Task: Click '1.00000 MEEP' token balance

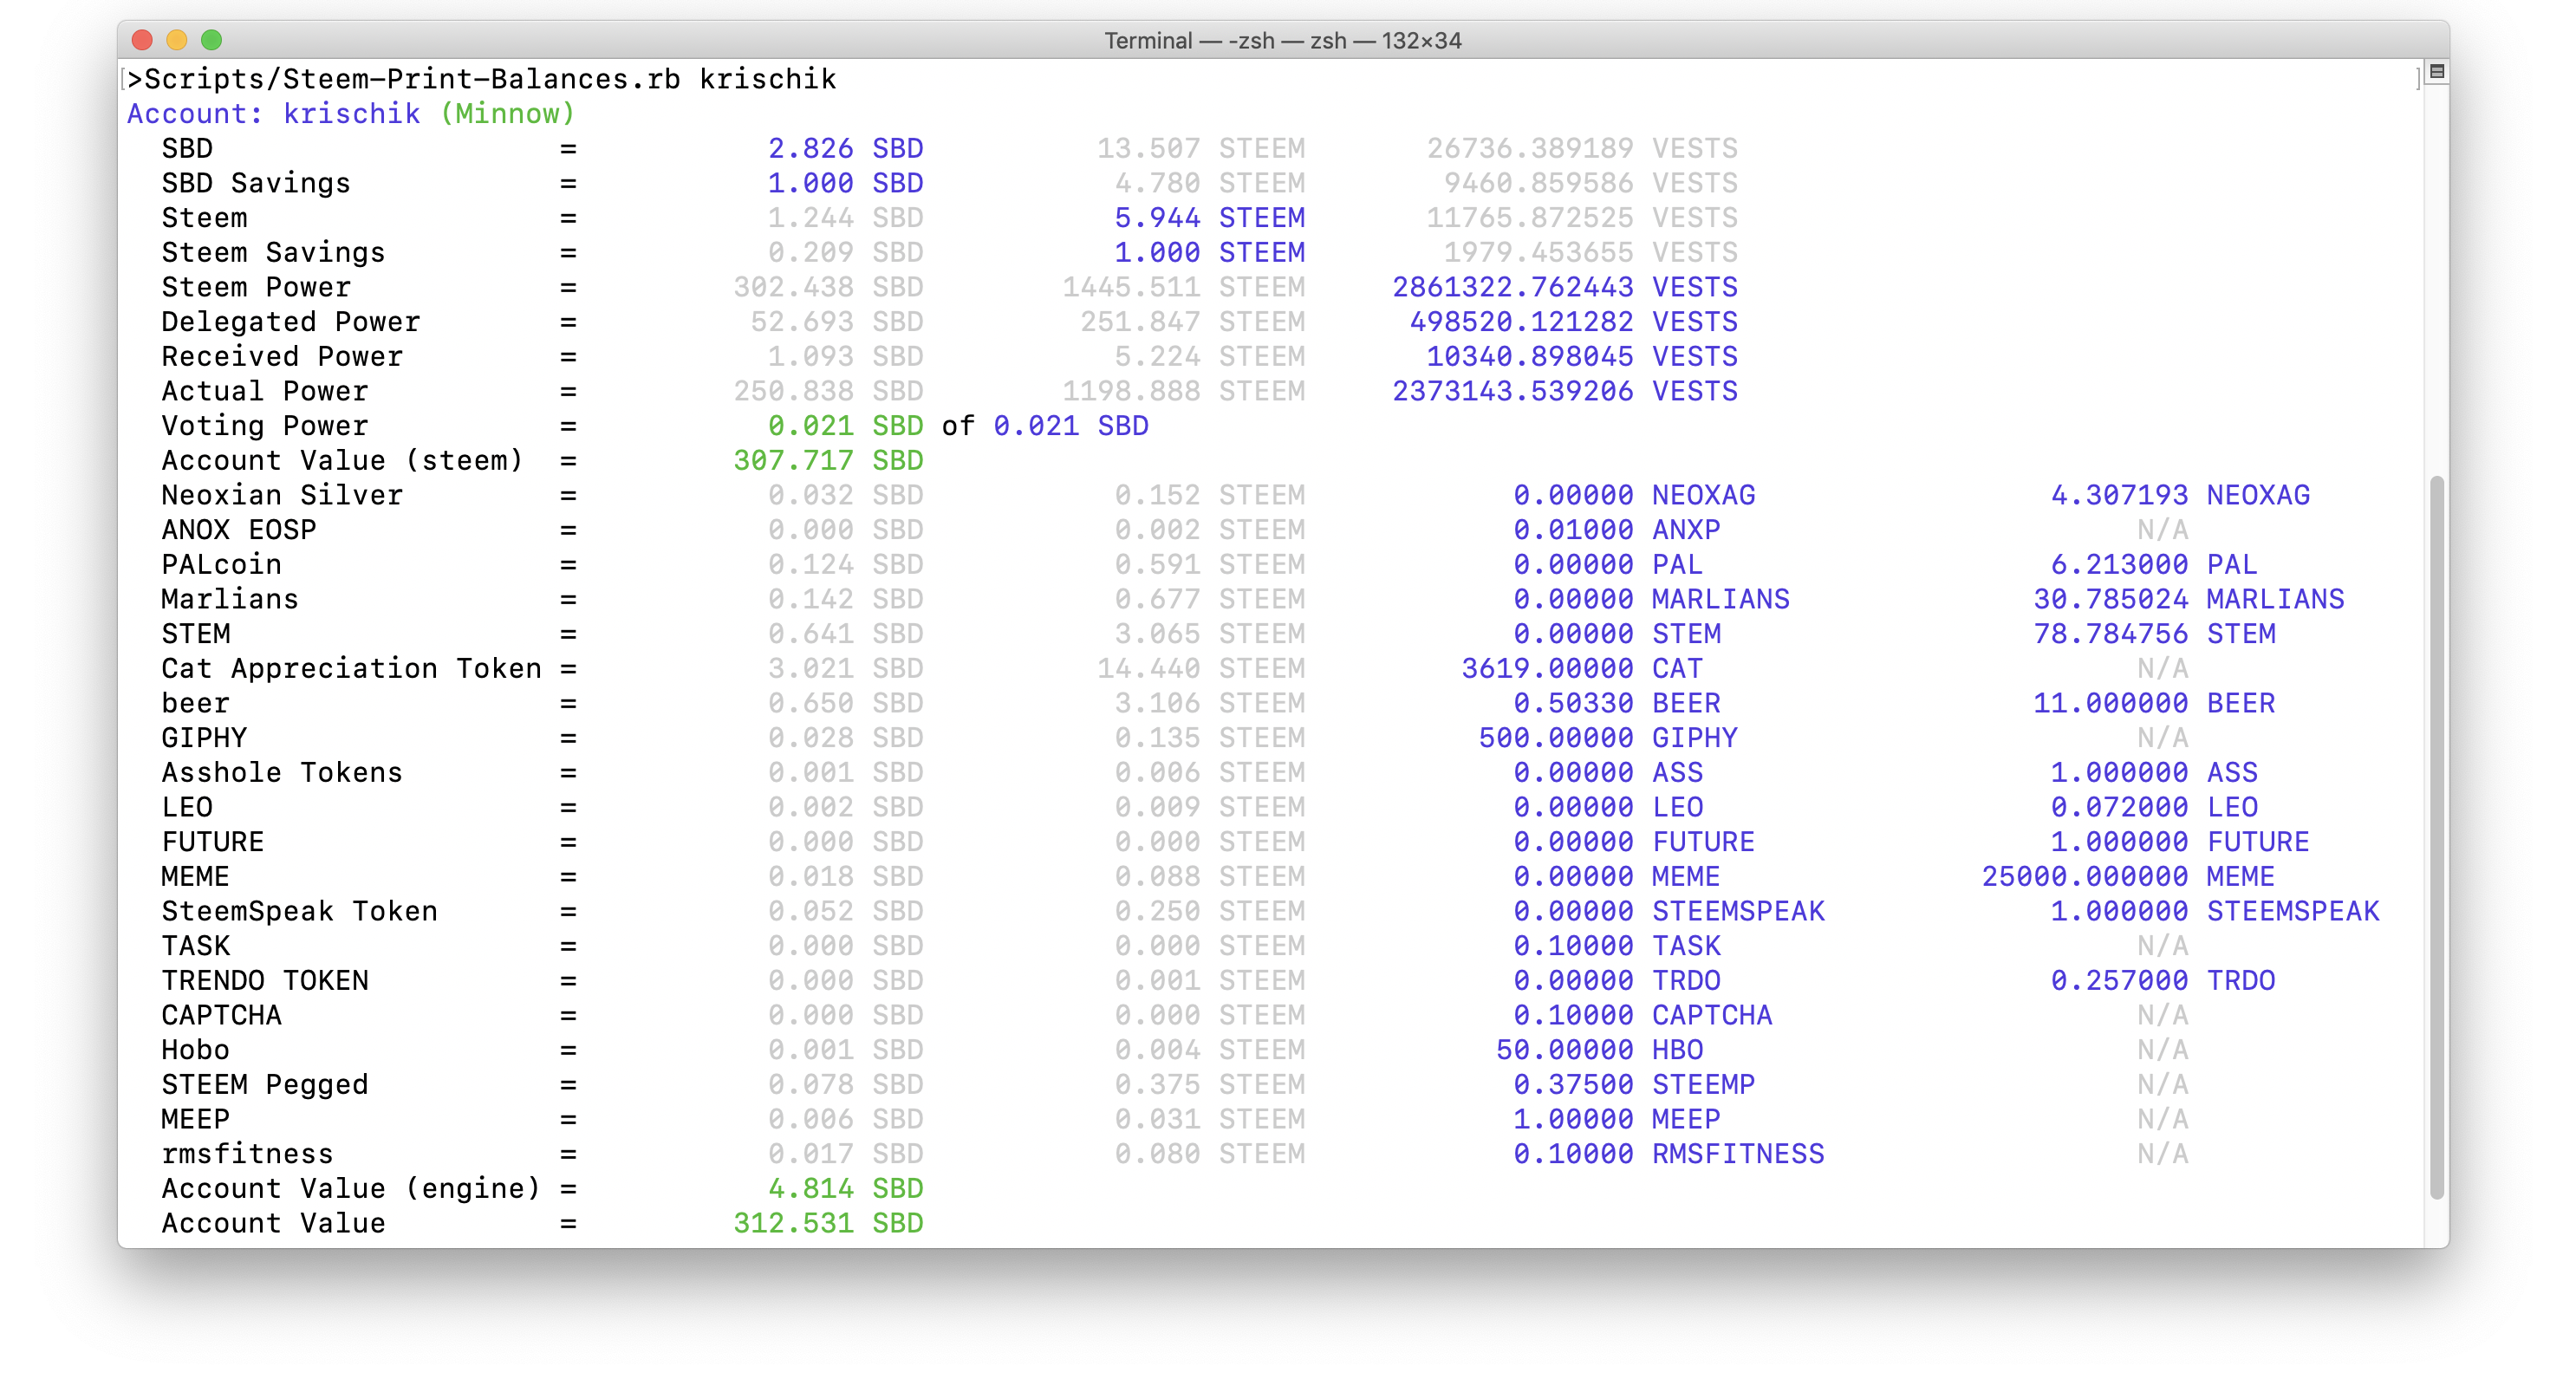Action: [x=1616, y=1120]
